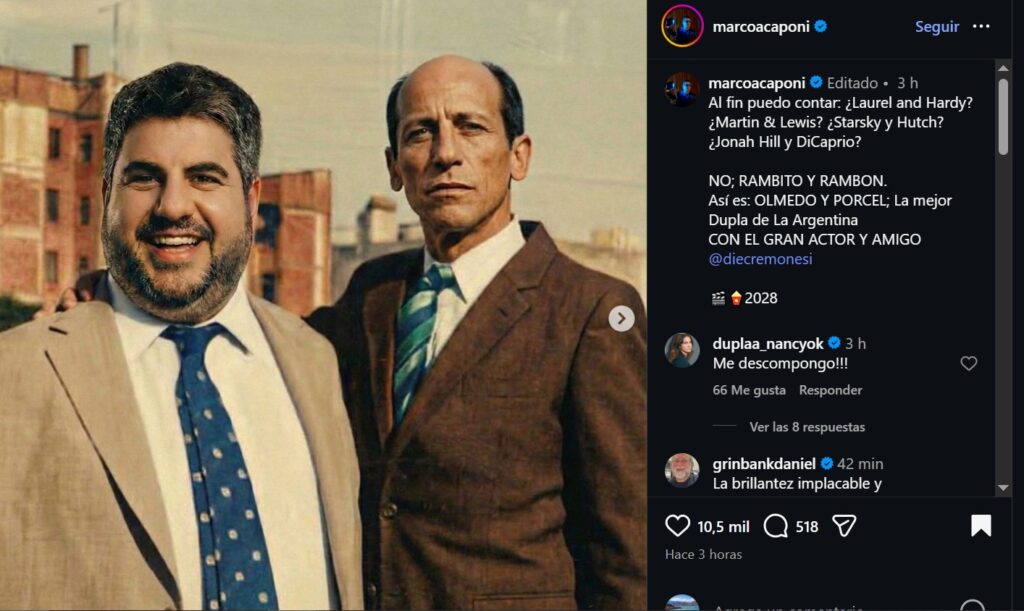This screenshot has width=1024, height=611.
Task: Go to next photo in carousel
Action: (622, 319)
